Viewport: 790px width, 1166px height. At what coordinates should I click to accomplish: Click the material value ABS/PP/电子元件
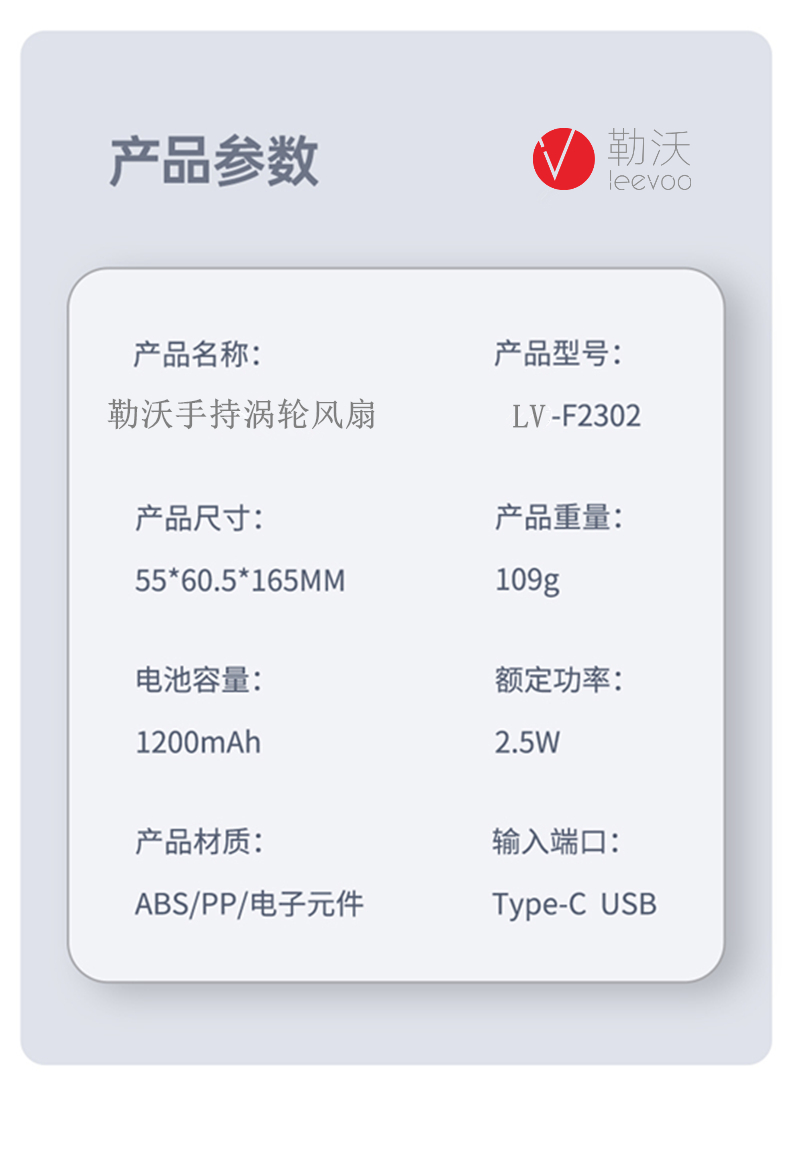coord(249,904)
